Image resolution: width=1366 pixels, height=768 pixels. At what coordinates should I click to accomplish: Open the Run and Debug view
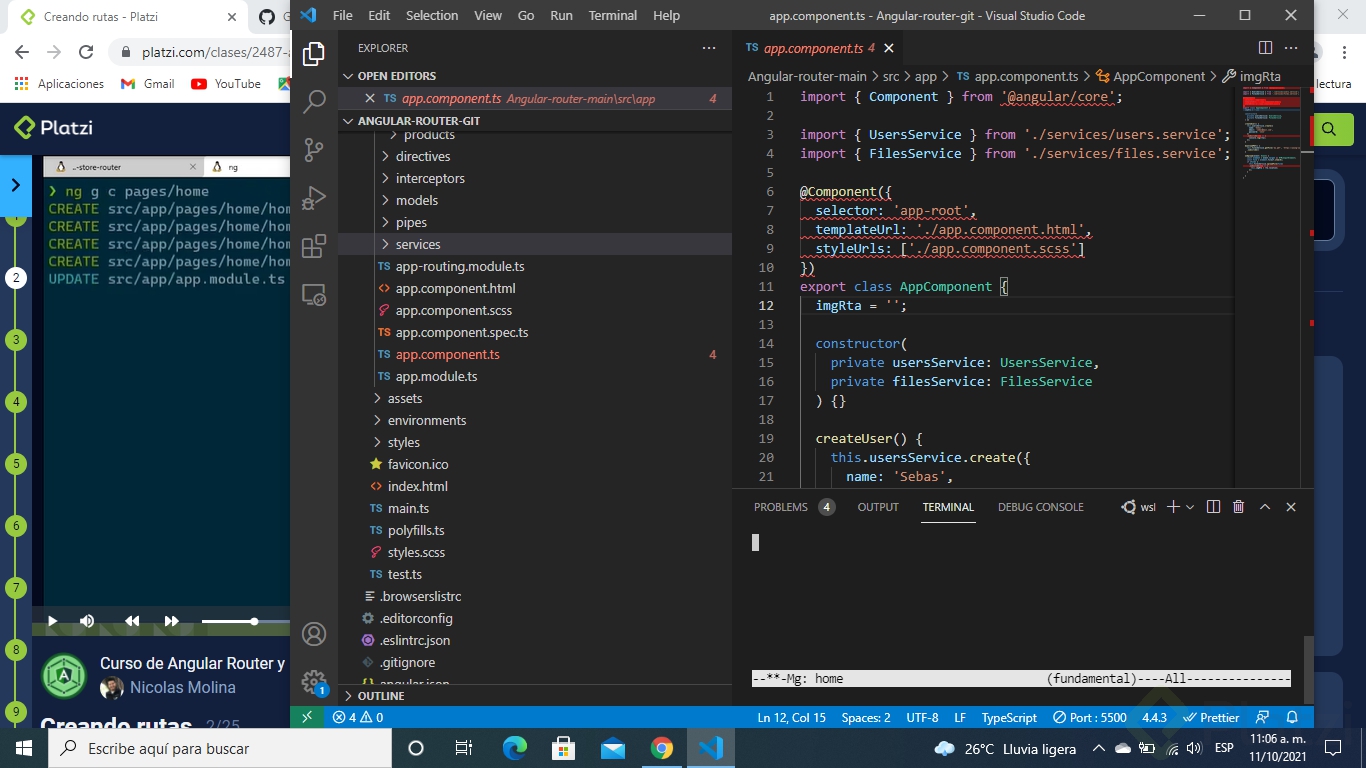click(314, 198)
